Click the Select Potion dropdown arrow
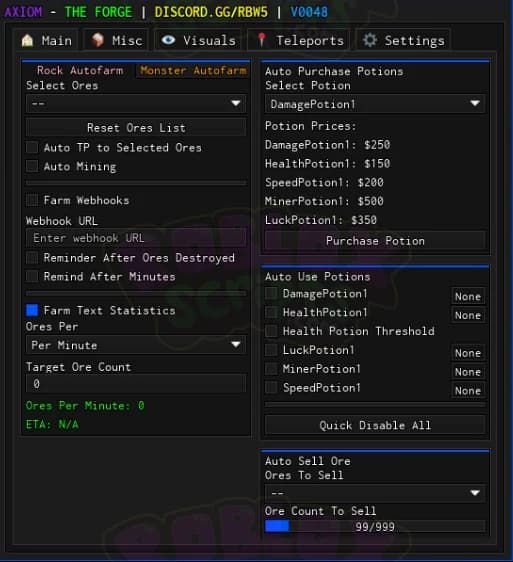 [475, 104]
